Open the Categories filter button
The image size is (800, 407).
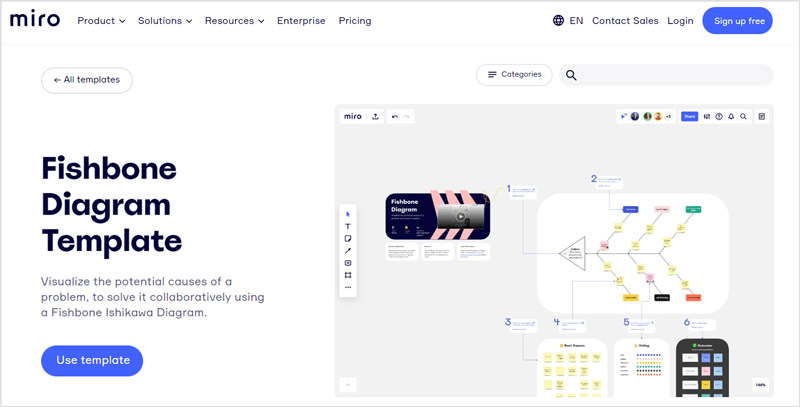tap(514, 74)
